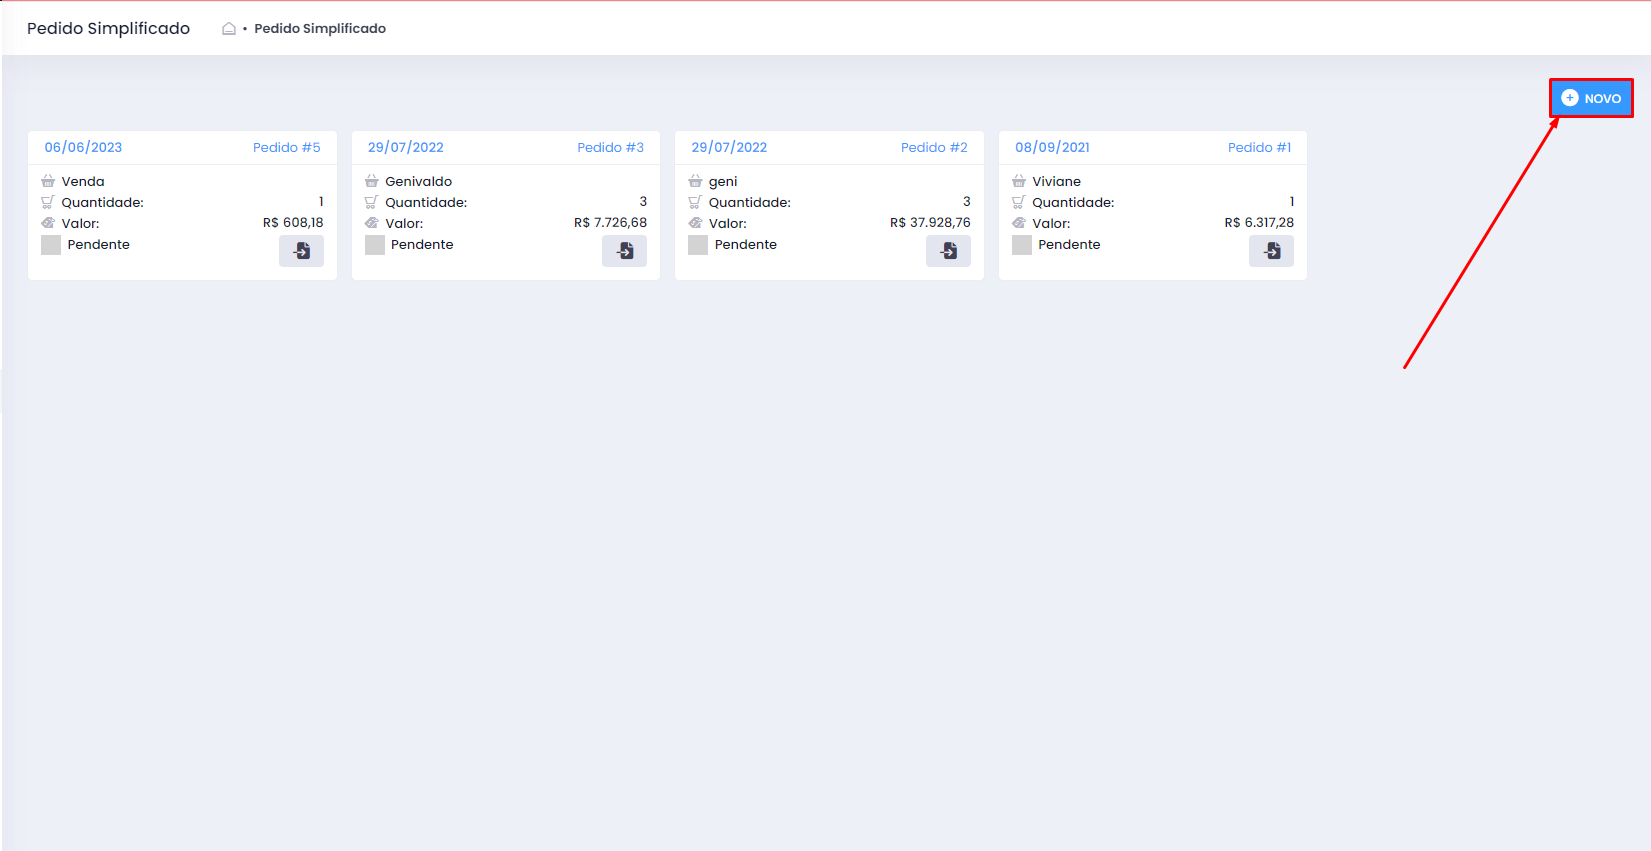Open Pedido #1 using its export icon
1651x851 pixels.
coord(1271,251)
